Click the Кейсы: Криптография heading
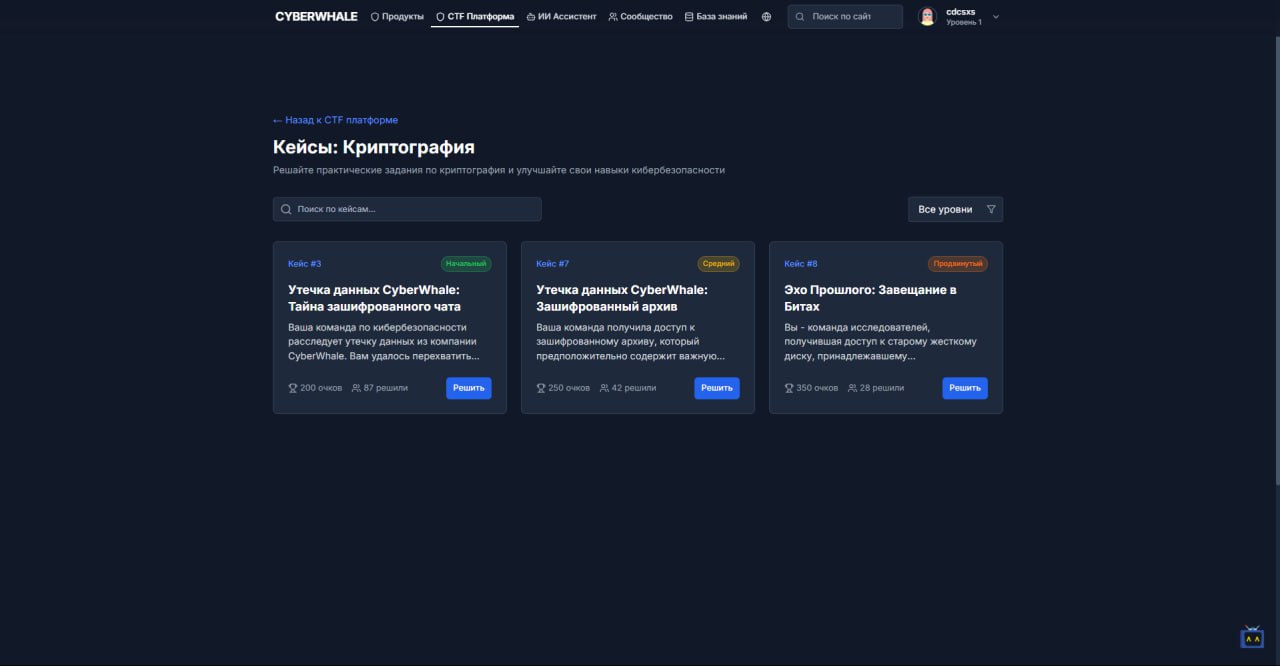 click(x=374, y=148)
